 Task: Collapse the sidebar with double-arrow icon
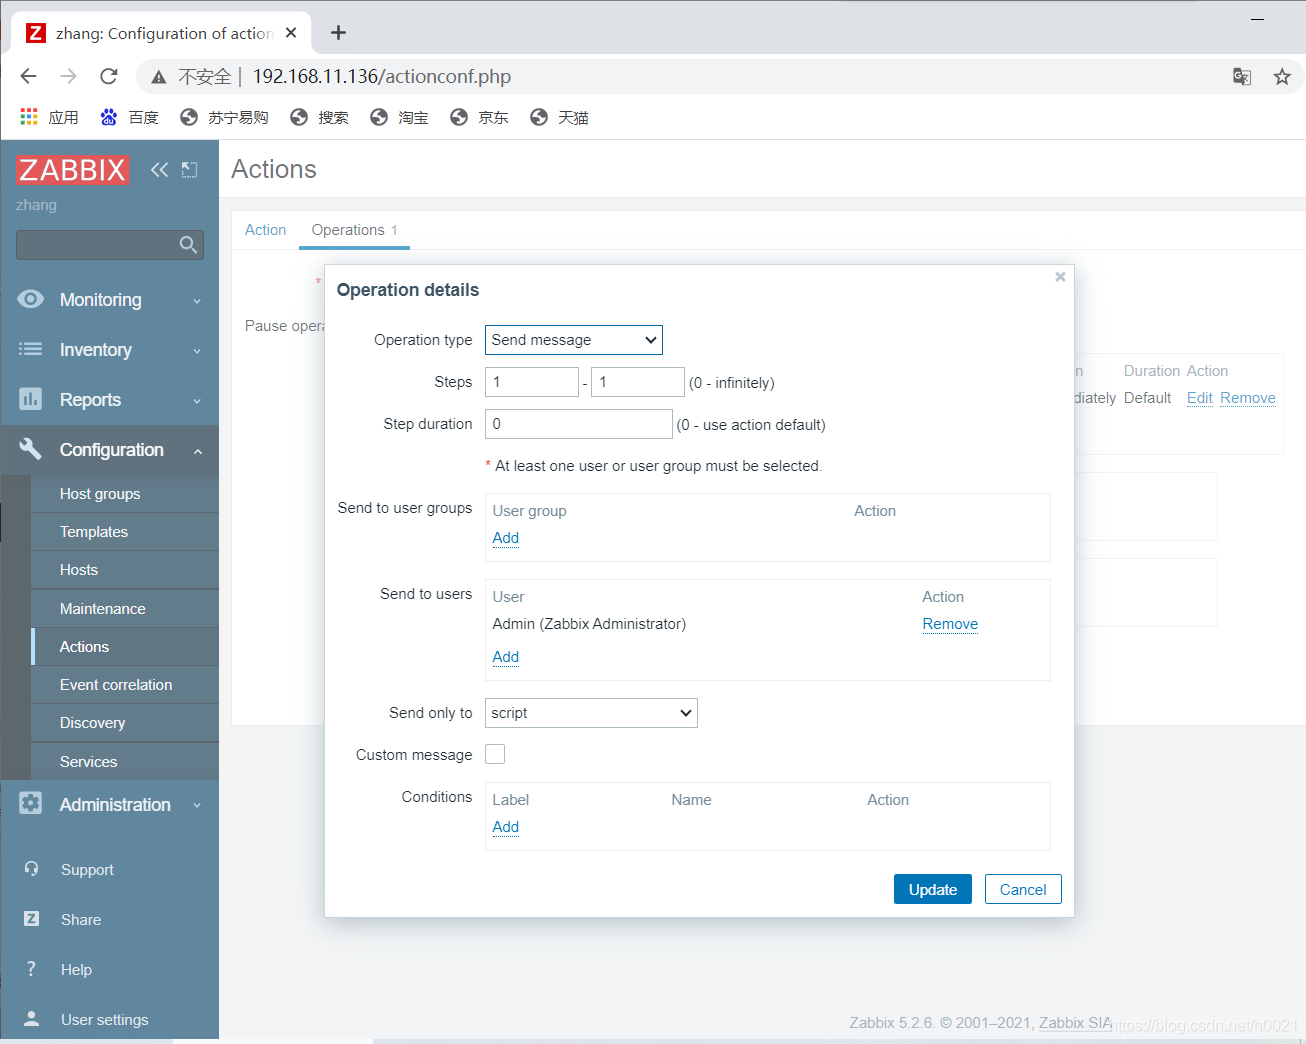[x=159, y=170]
